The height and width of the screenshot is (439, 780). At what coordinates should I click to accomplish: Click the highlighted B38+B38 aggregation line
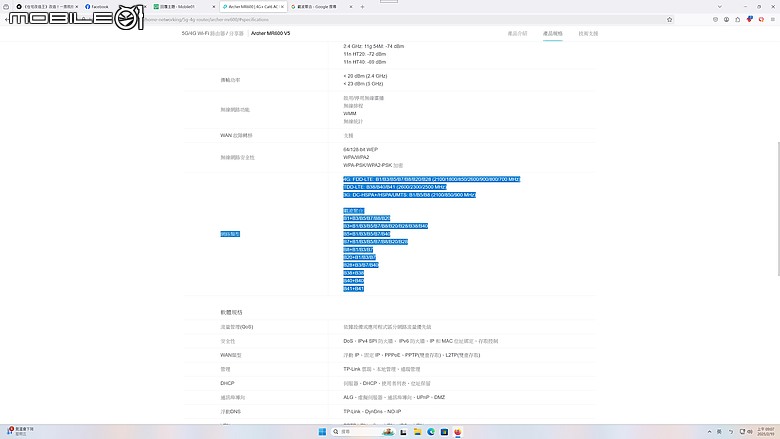click(x=354, y=273)
